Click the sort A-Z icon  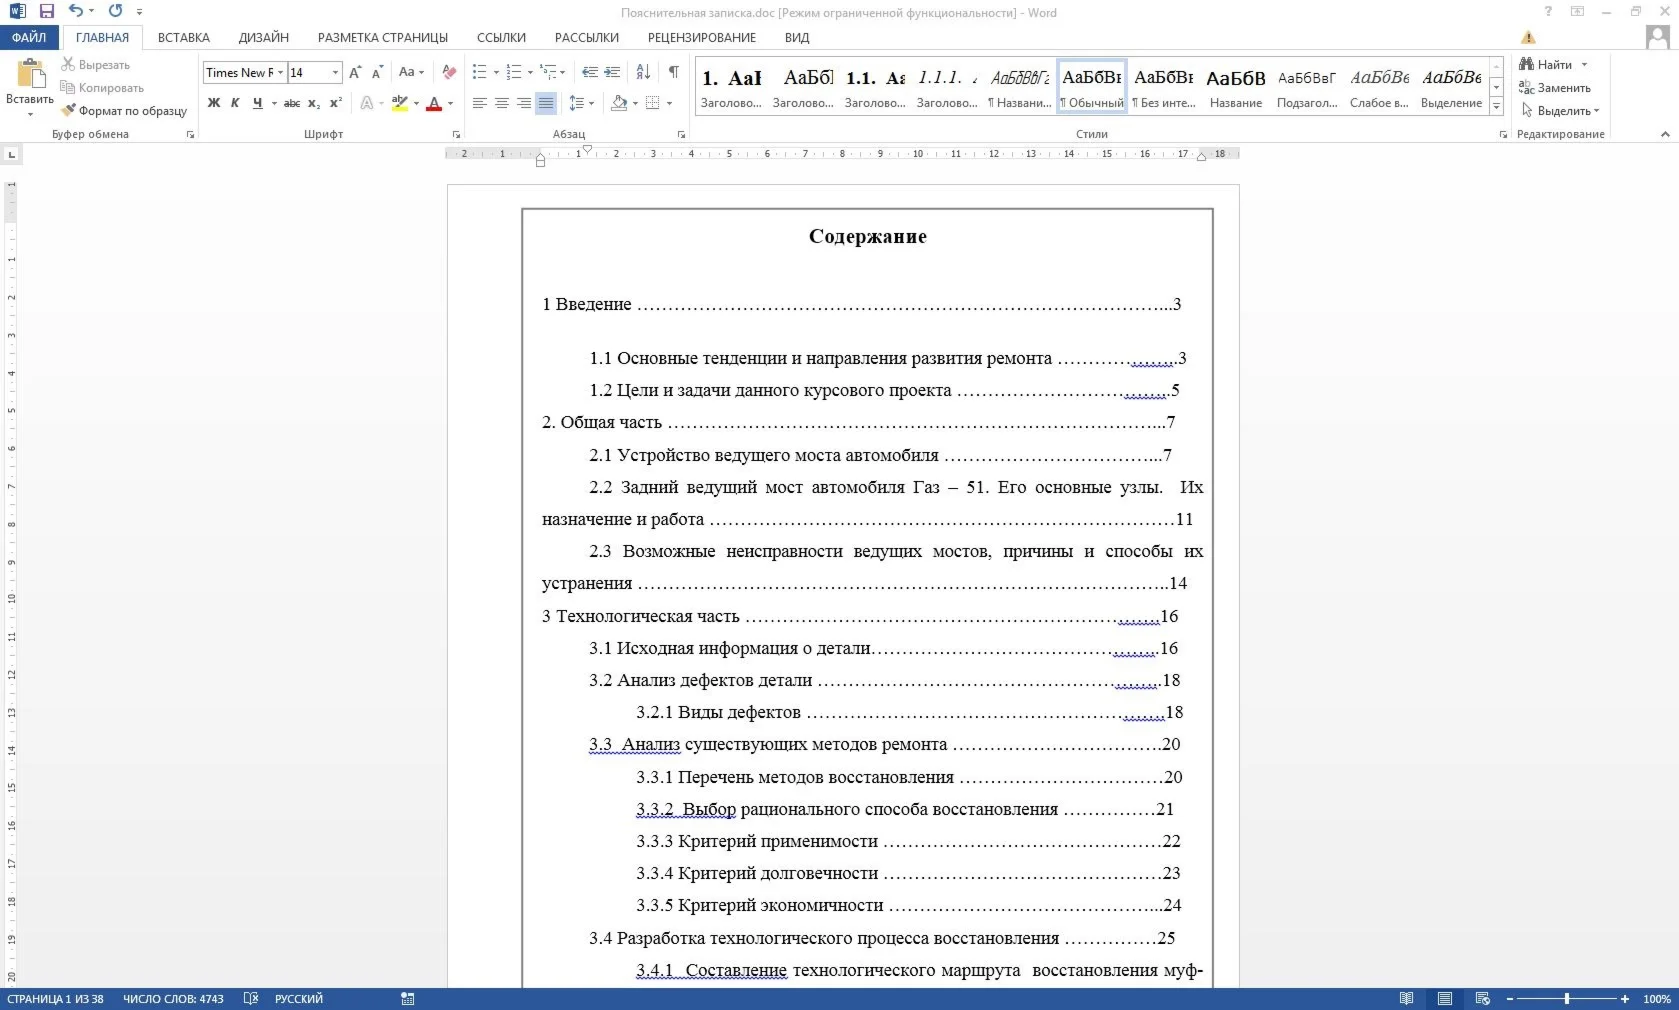click(x=643, y=72)
